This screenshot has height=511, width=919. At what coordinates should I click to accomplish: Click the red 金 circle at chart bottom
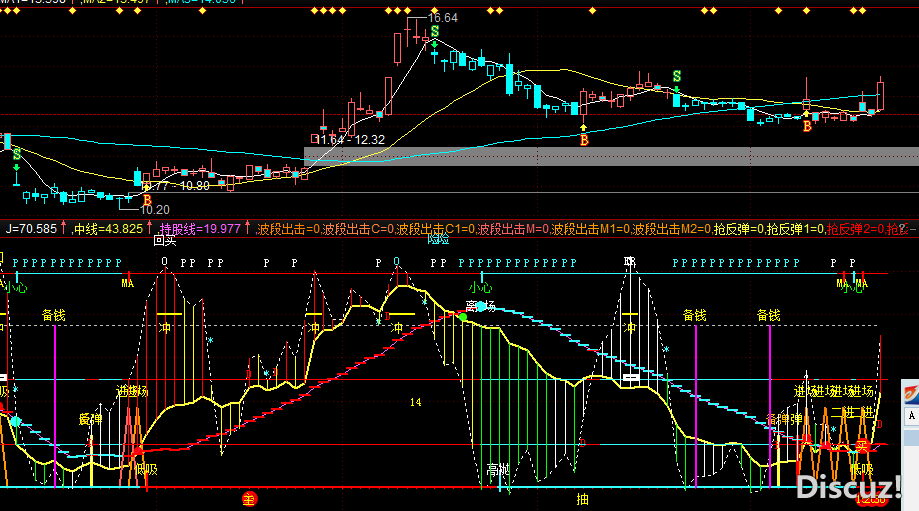click(250, 497)
